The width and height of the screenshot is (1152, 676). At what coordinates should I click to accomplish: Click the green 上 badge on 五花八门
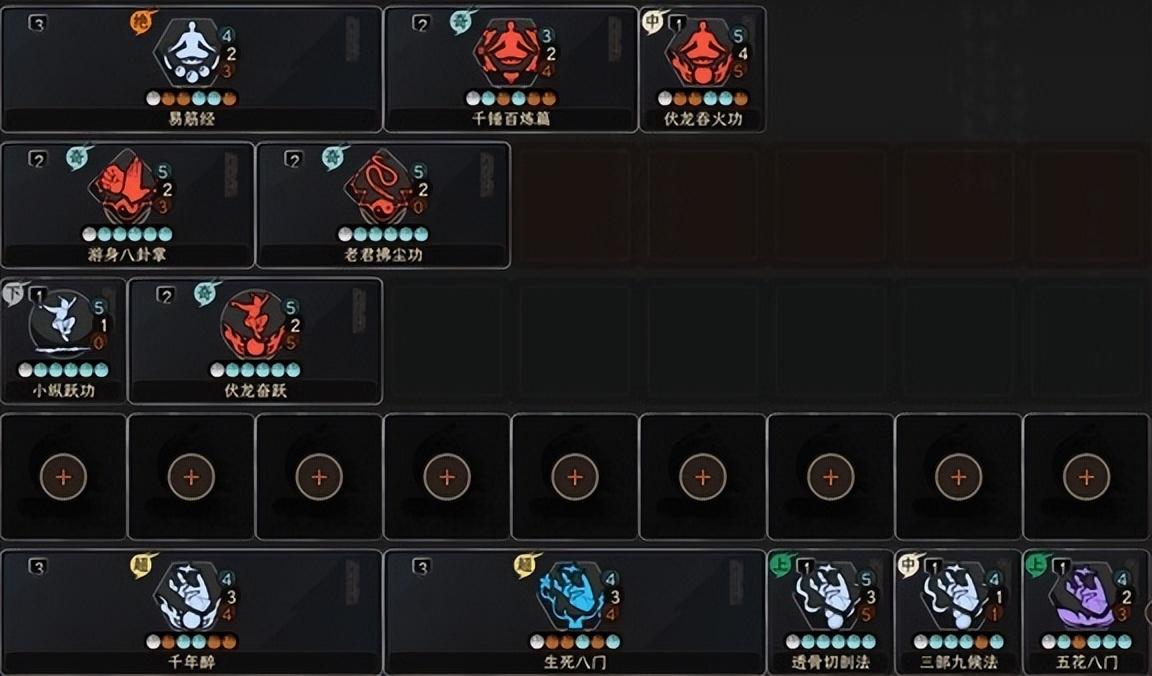tap(1036, 564)
